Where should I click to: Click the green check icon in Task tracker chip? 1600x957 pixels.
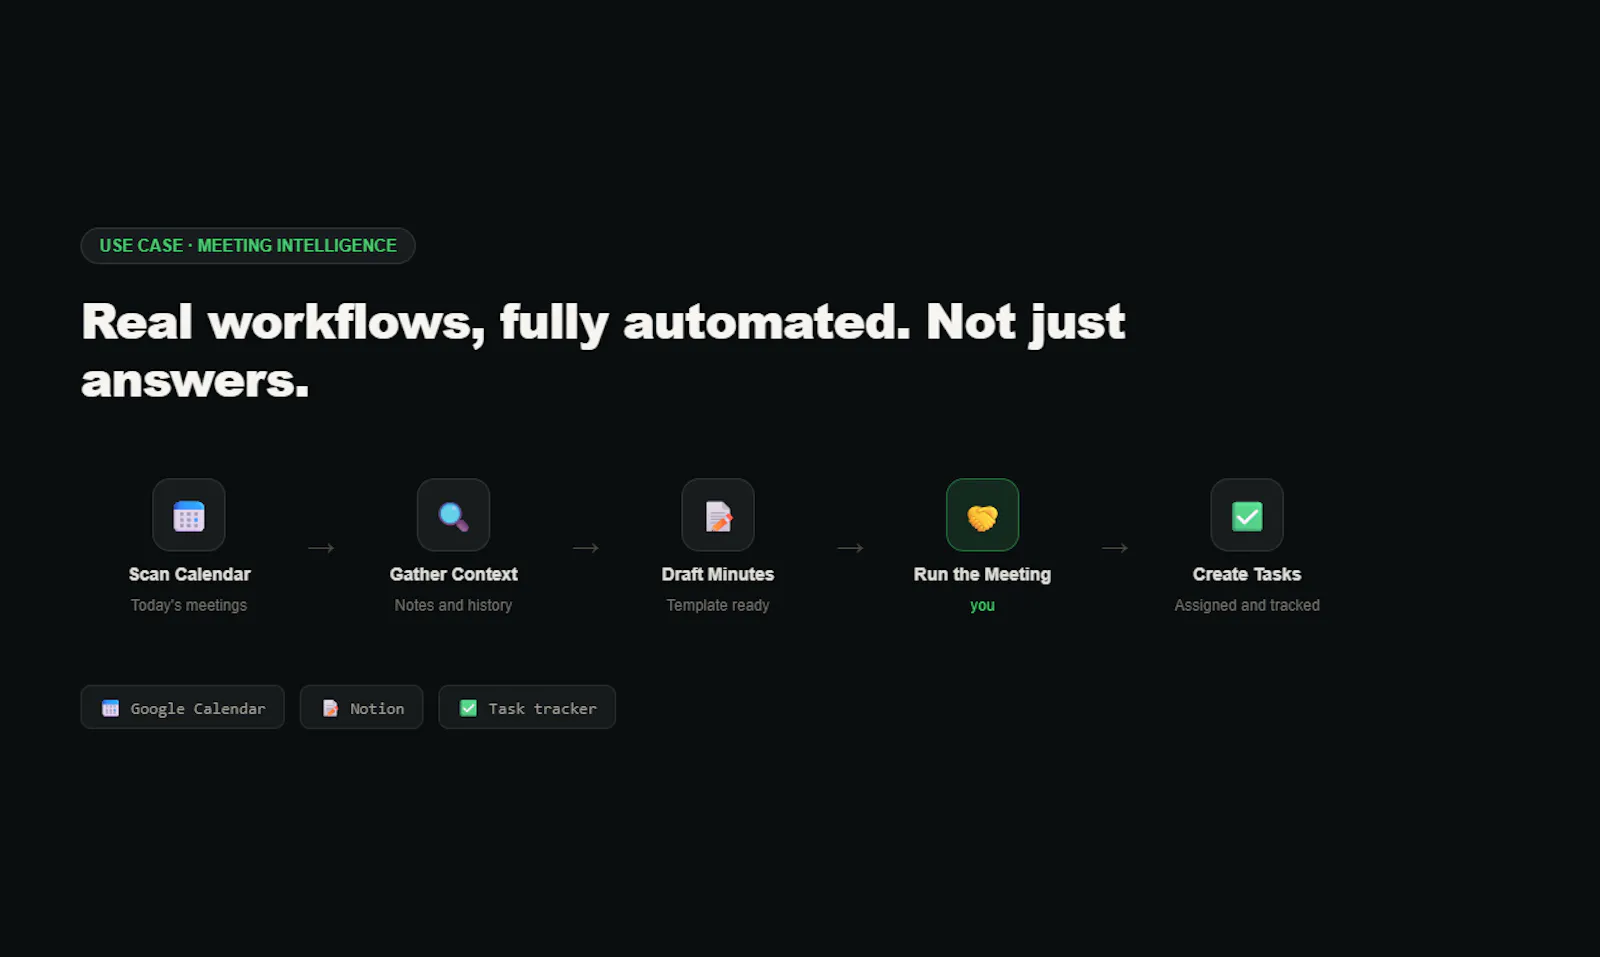[468, 708]
